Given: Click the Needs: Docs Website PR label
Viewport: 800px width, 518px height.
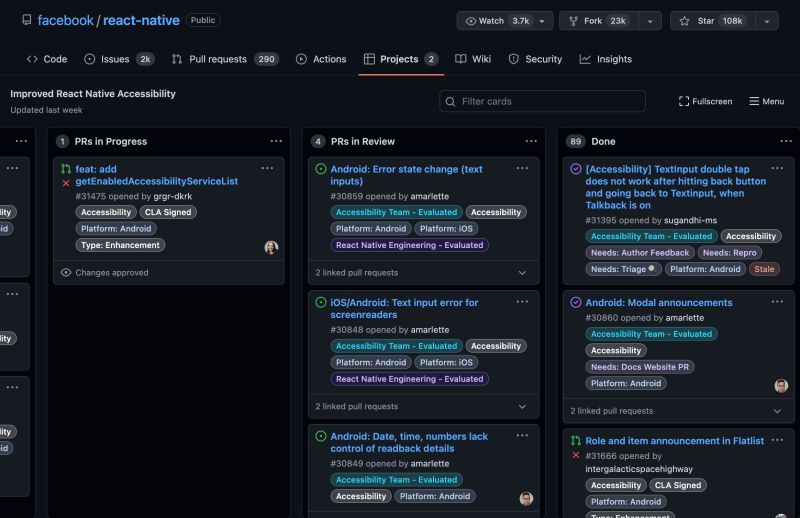Looking at the screenshot, I should (x=640, y=367).
